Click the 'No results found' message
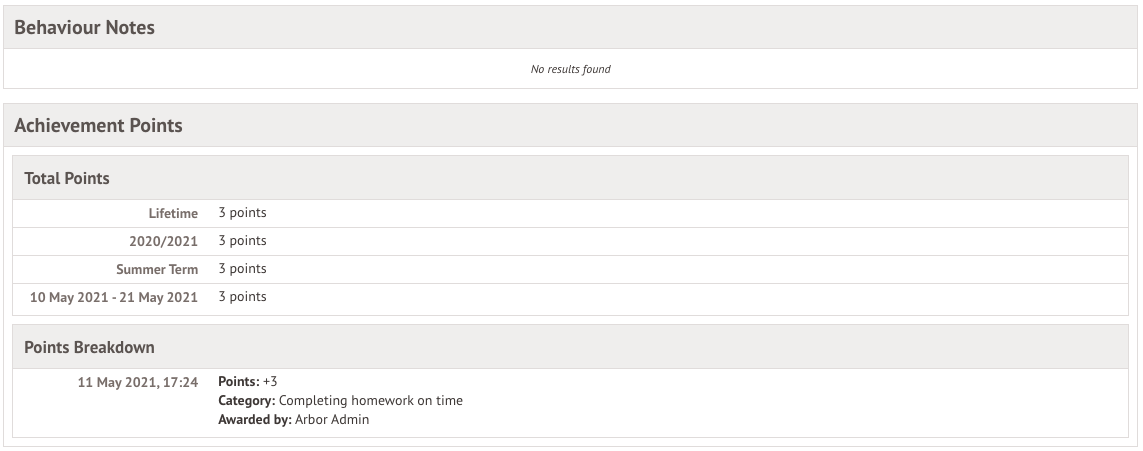Screen dimensions: 1143x451 (570, 69)
